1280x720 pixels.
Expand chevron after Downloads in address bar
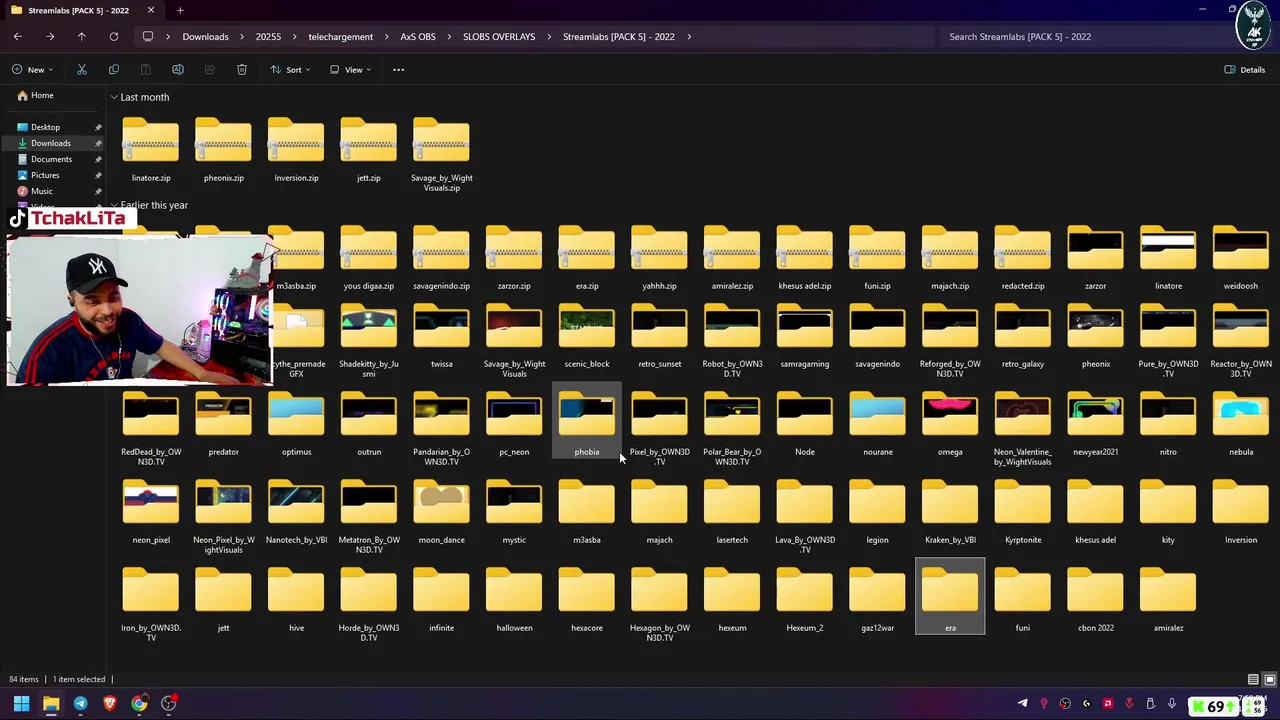click(x=242, y=37)
